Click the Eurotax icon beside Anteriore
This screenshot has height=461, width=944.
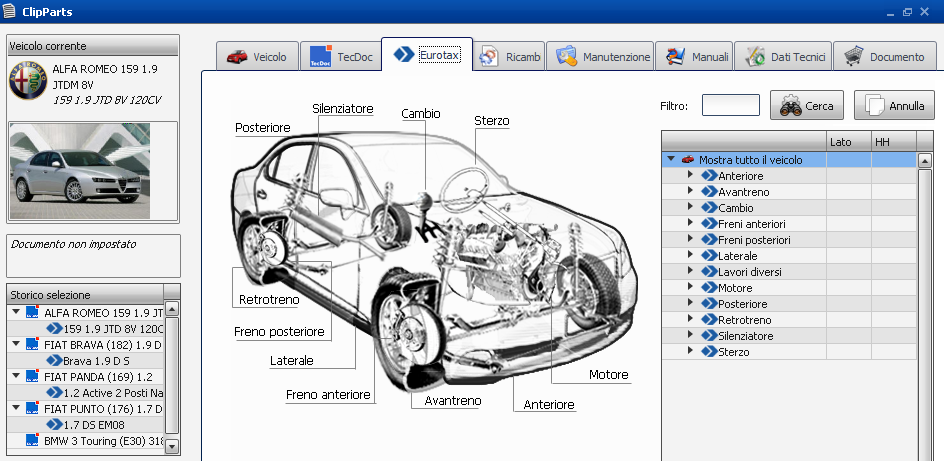click(x=709, y=176)
